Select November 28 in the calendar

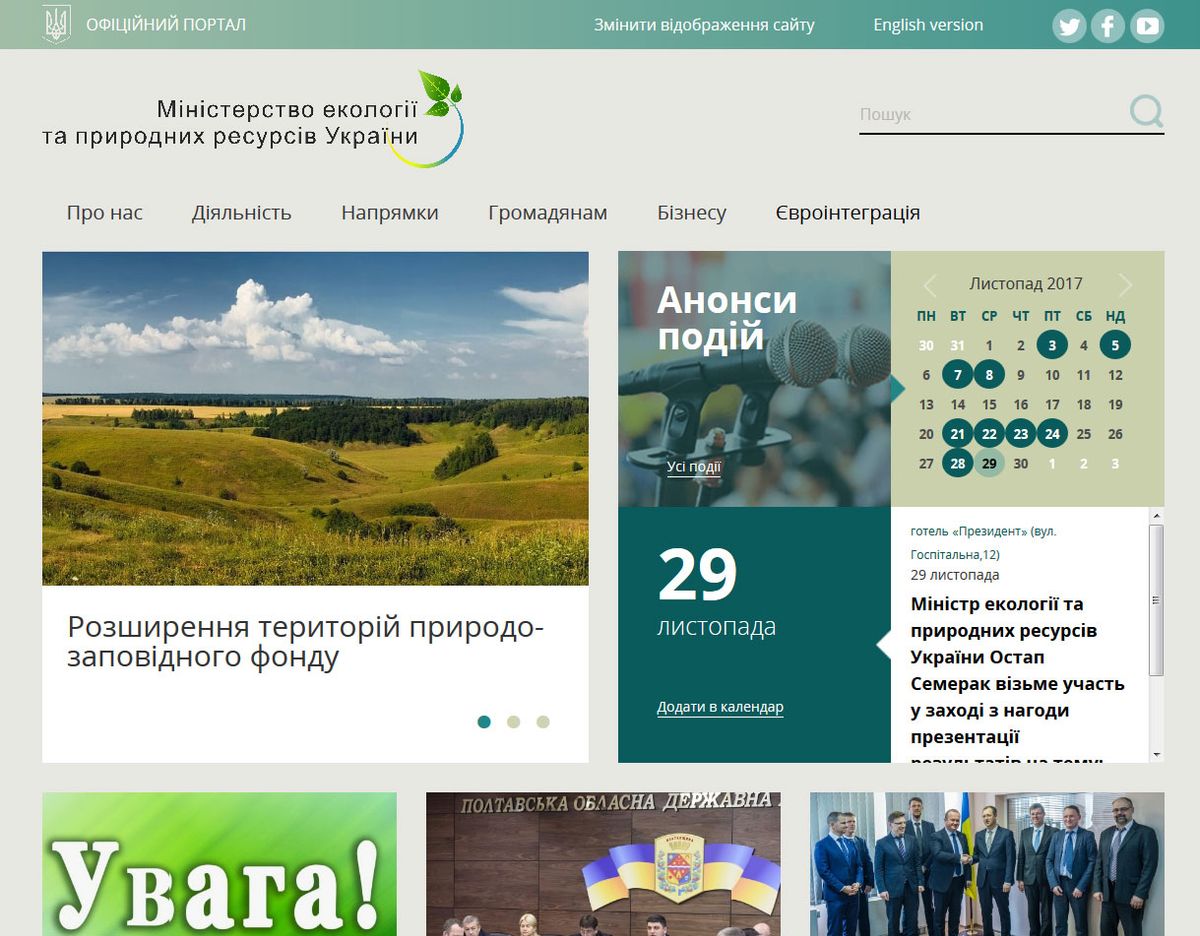pyautogui.click(x=958, y=463)
